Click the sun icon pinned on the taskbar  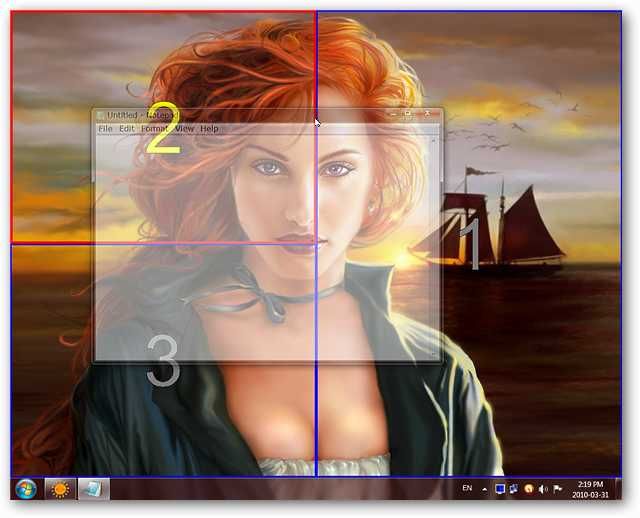[60, 489]
